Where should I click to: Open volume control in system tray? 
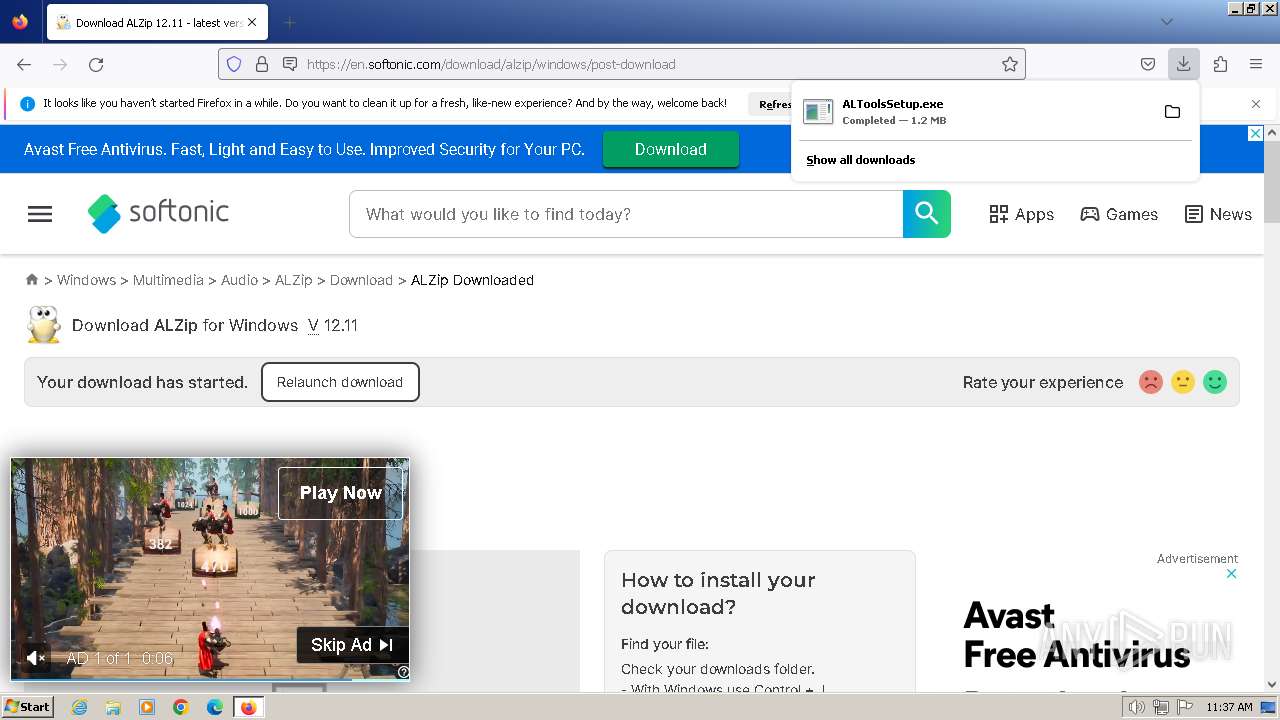point(1136,707)
